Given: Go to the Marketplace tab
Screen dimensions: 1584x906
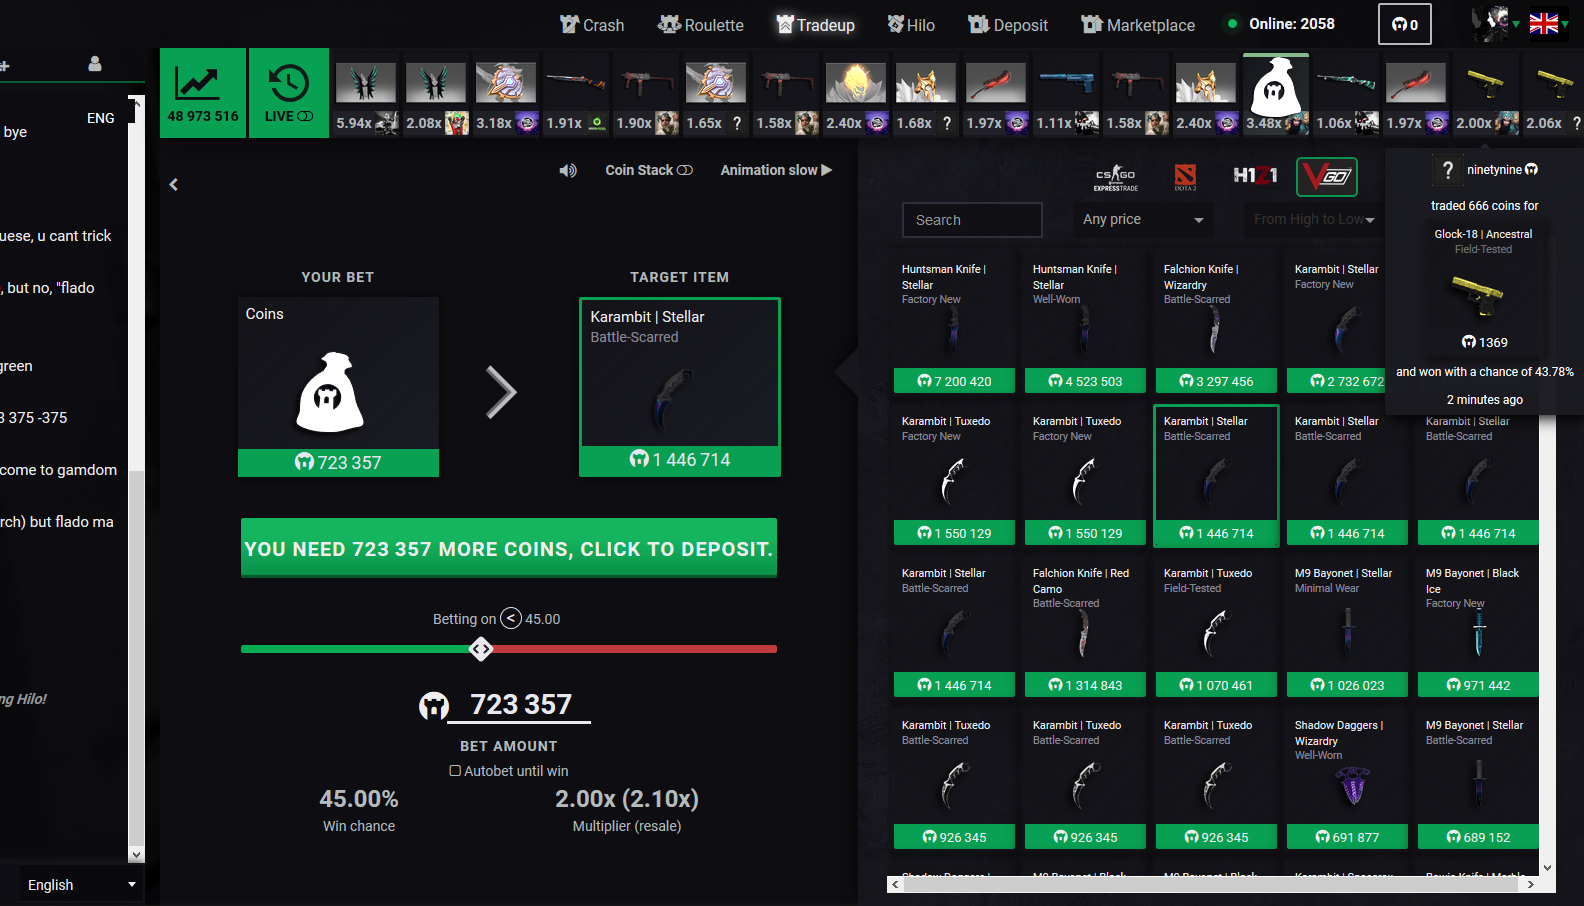Looking at the screenshot, I should (x=1138, y=25).
